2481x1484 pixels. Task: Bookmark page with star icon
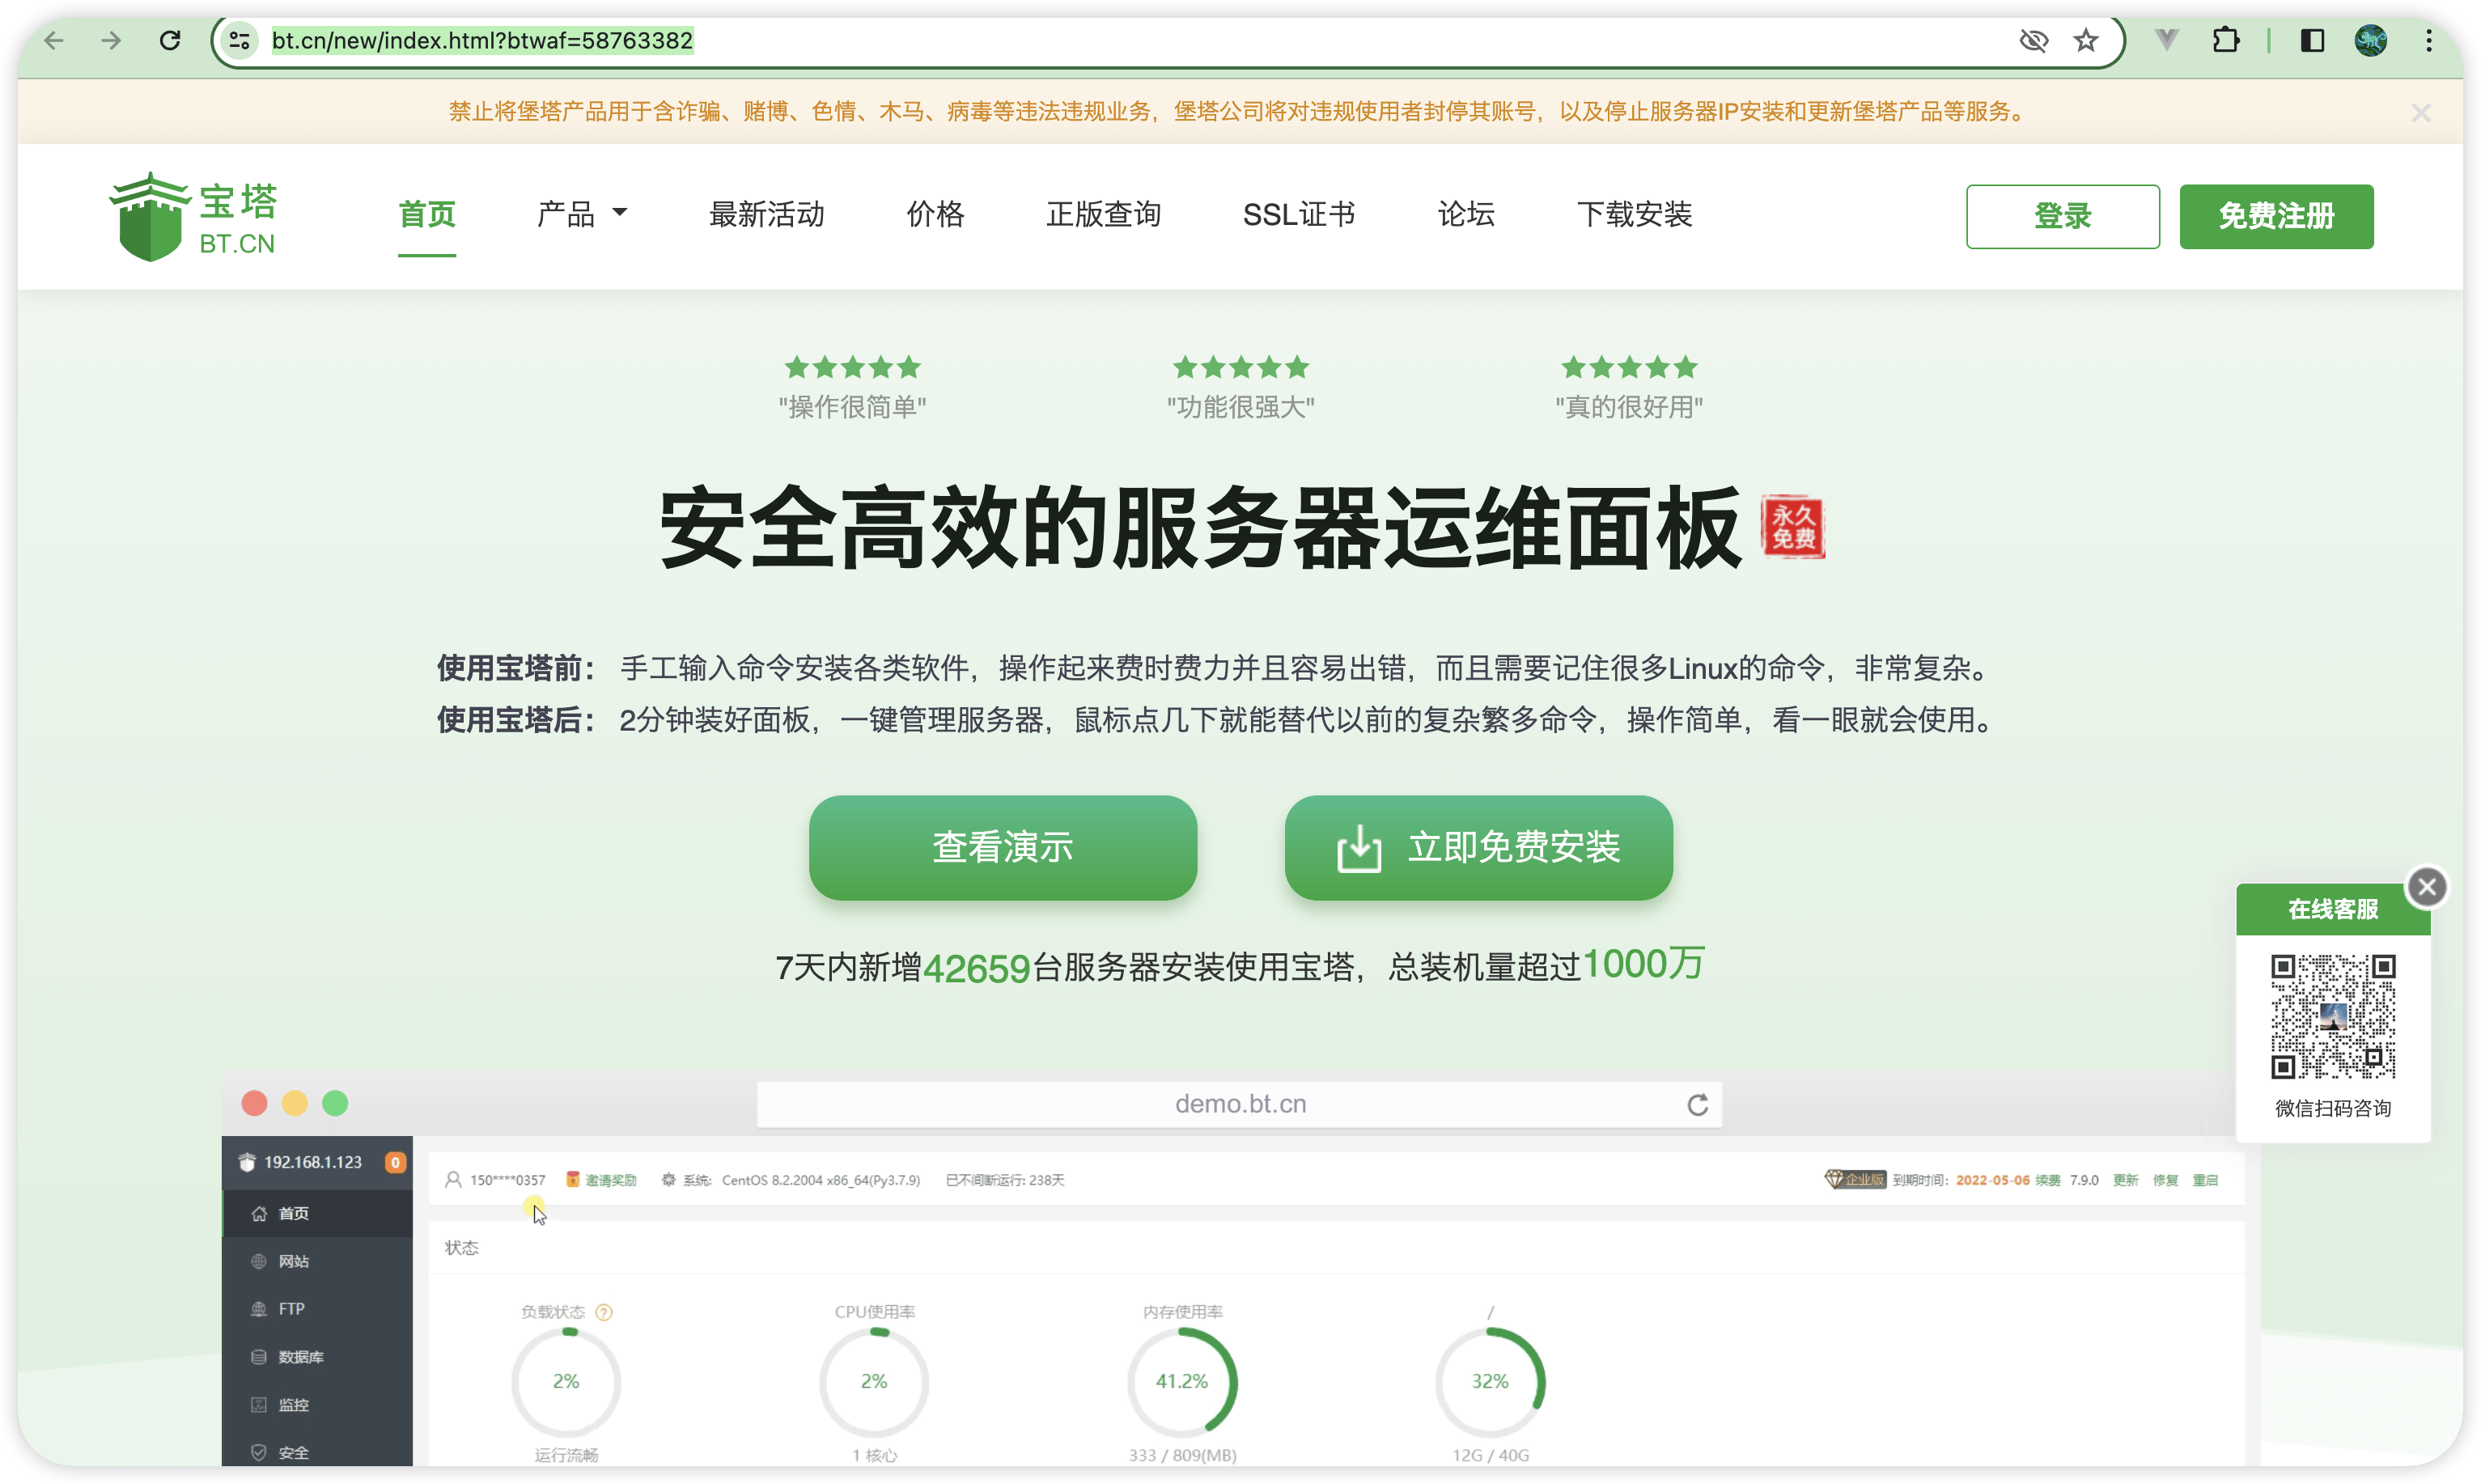pos(2085,41)
